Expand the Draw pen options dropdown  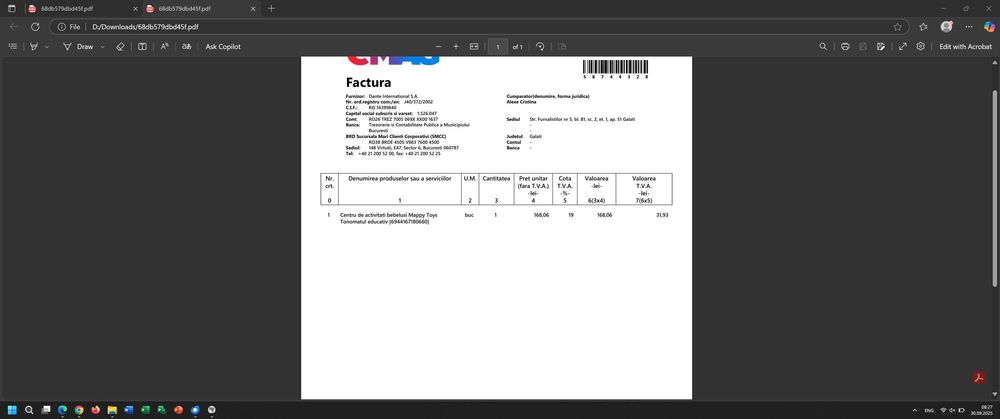click(102, 47)
